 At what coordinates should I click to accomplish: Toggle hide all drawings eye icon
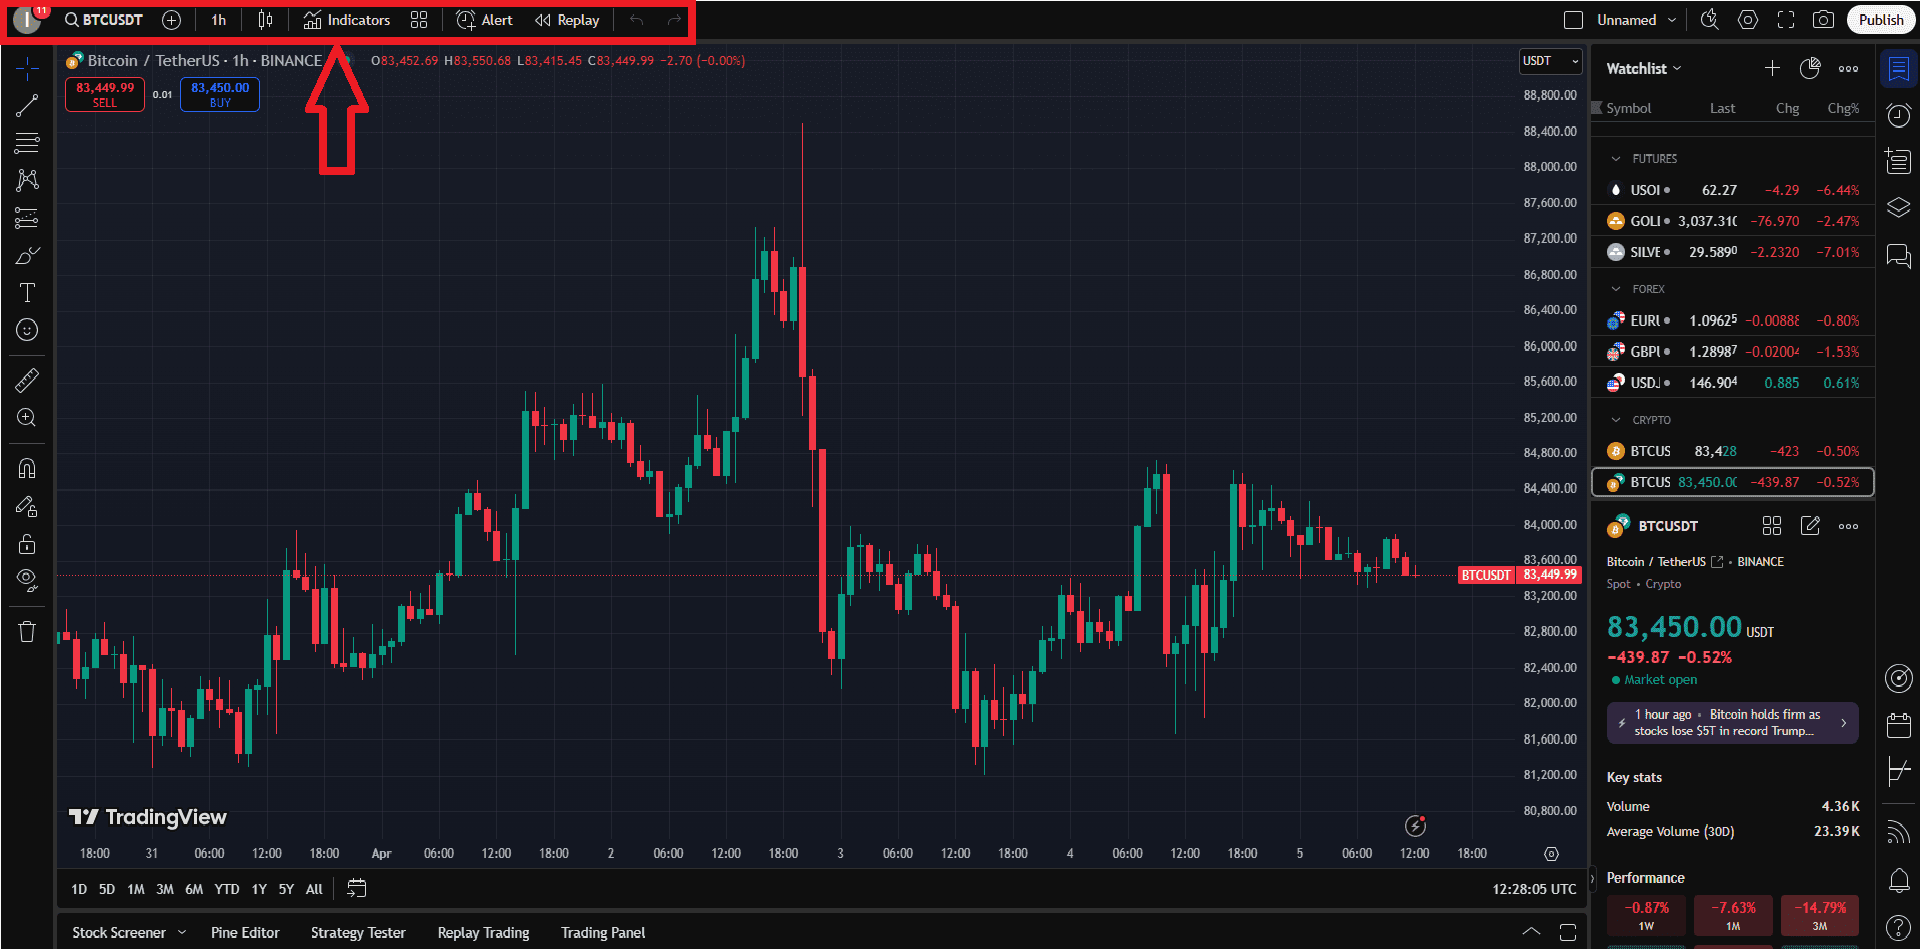[x=27, y=581]
